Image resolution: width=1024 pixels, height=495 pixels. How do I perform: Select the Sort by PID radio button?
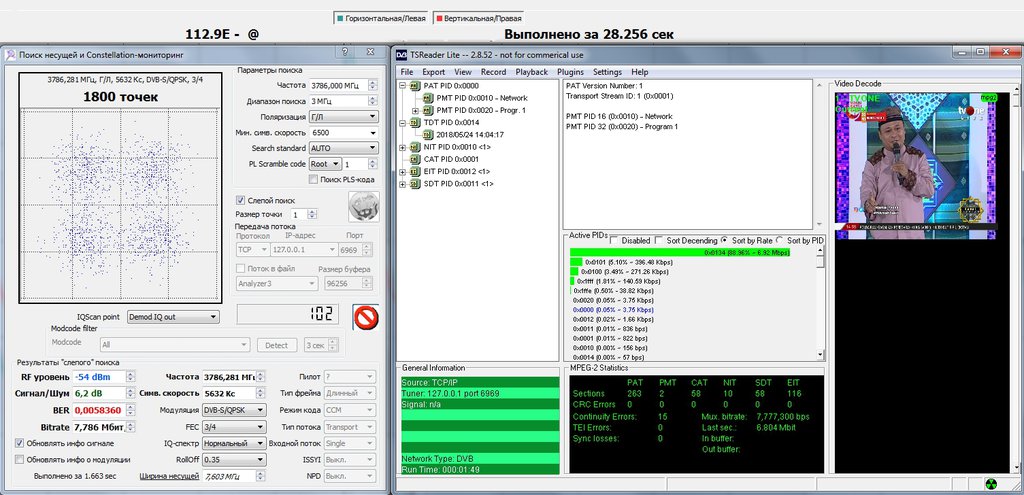780,241
